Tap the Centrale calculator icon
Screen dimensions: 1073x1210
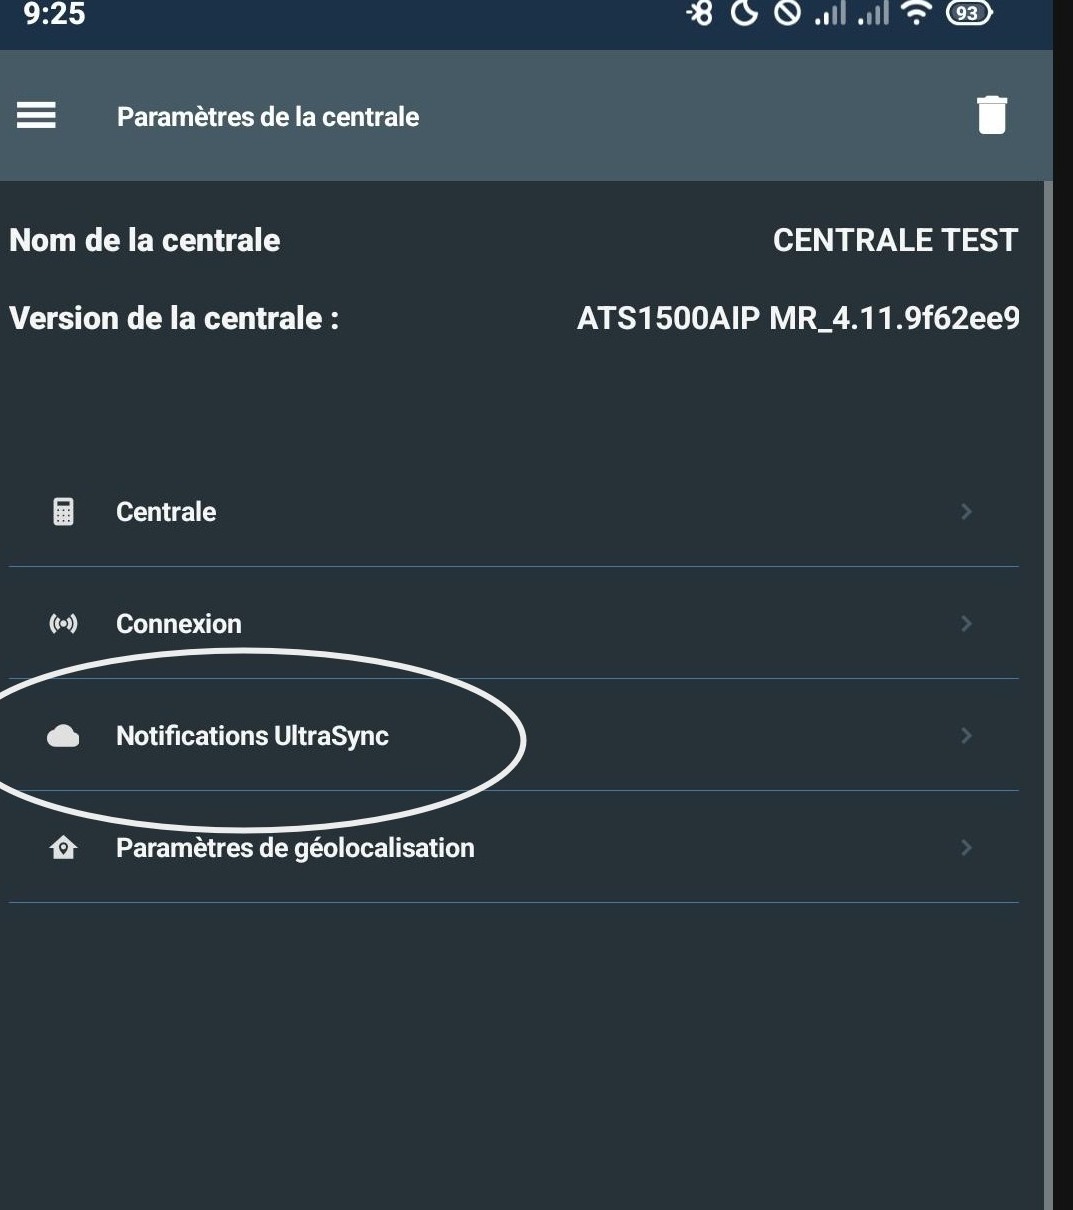[63, 512]
